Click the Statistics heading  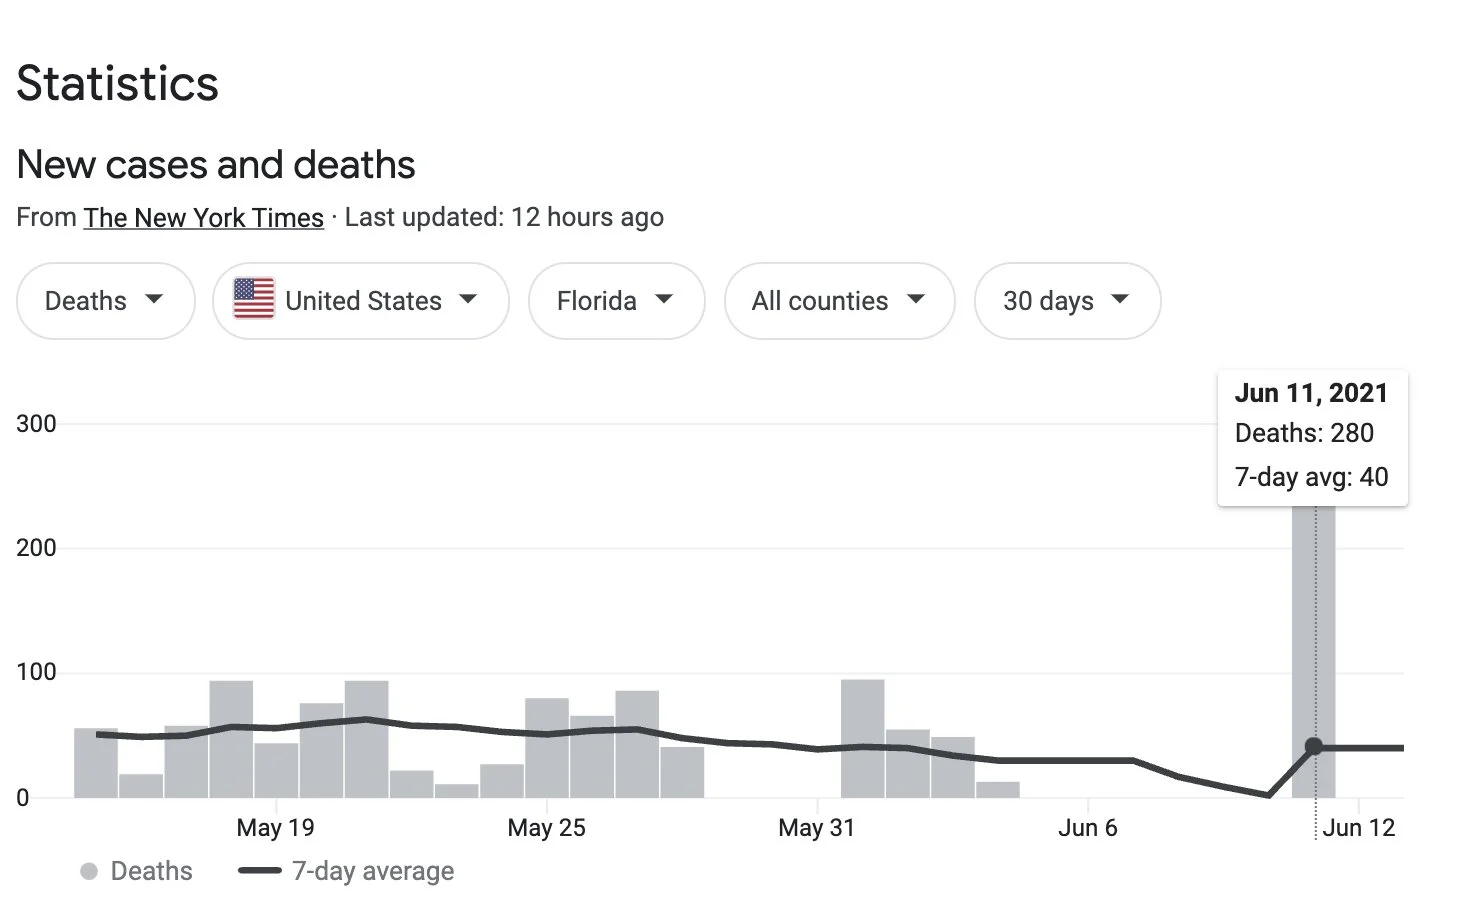(x=117, y=83)
